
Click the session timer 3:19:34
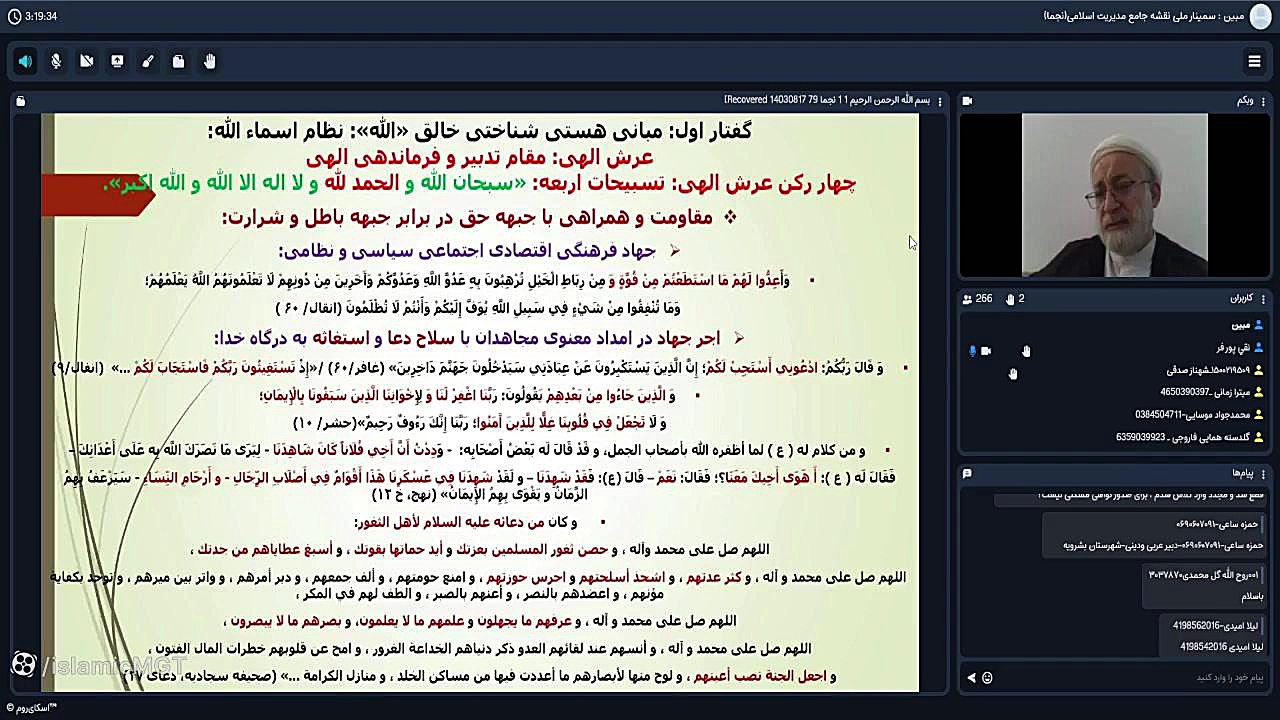pyautogui.click(x=41, y=16)
